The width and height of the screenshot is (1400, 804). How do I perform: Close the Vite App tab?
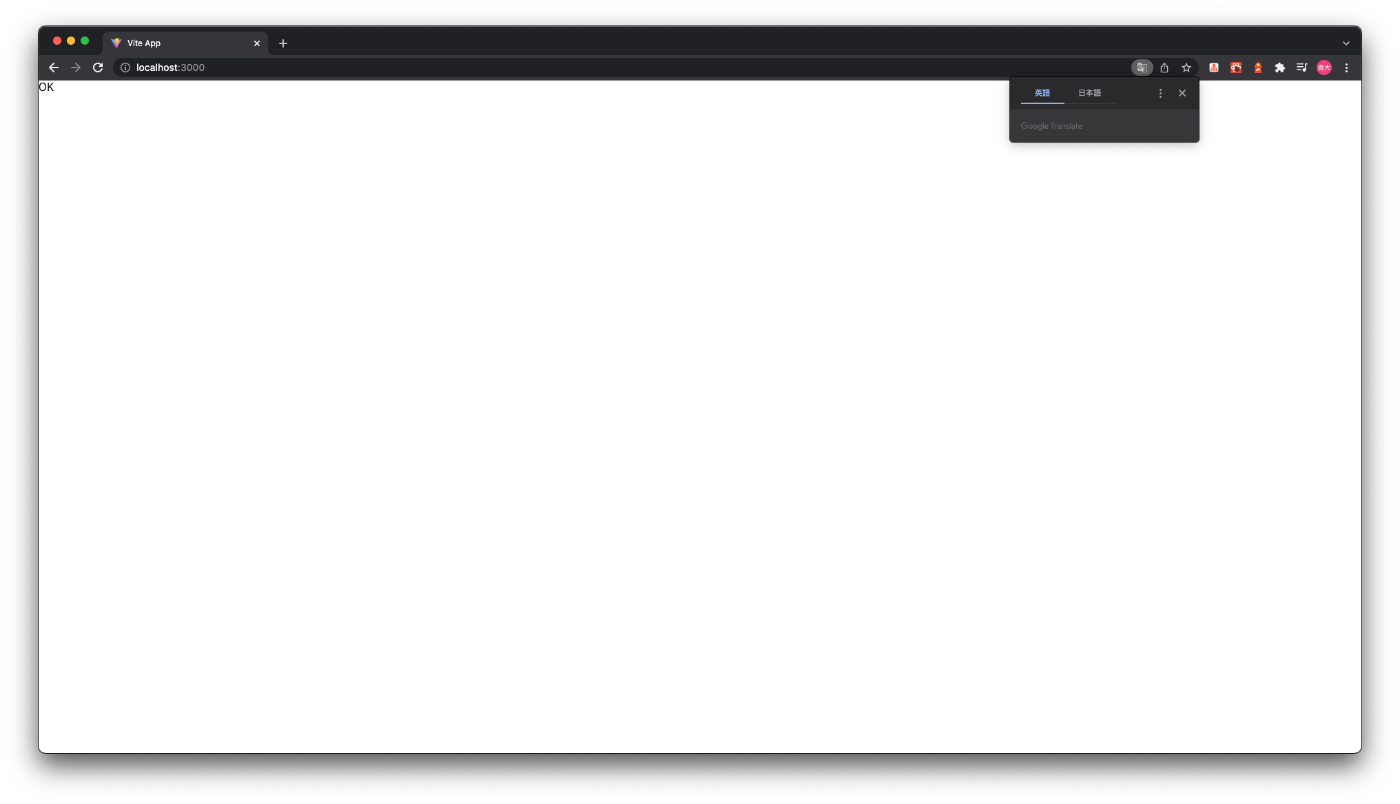click(x=256, y=43)
